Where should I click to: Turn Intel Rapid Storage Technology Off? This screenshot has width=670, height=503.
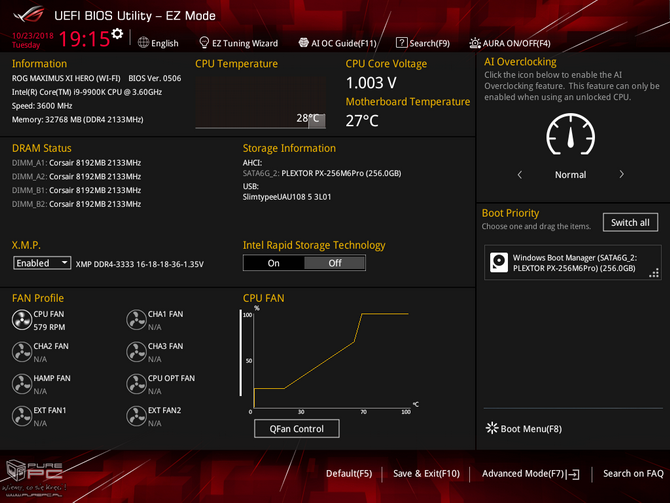point(335,263)
